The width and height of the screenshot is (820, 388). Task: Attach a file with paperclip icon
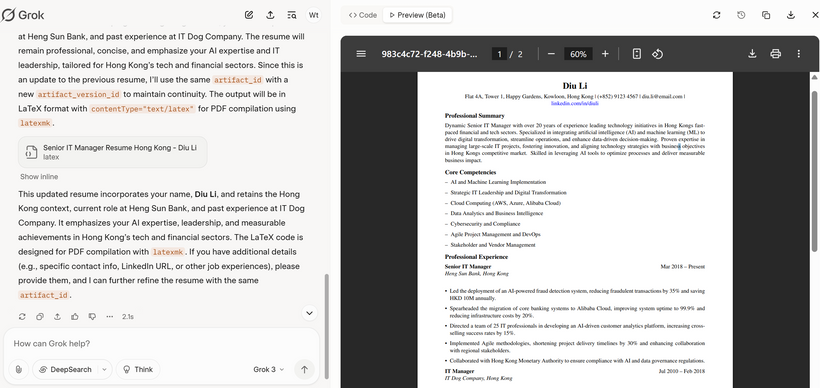pyautogui.click(x=19, y=369)
